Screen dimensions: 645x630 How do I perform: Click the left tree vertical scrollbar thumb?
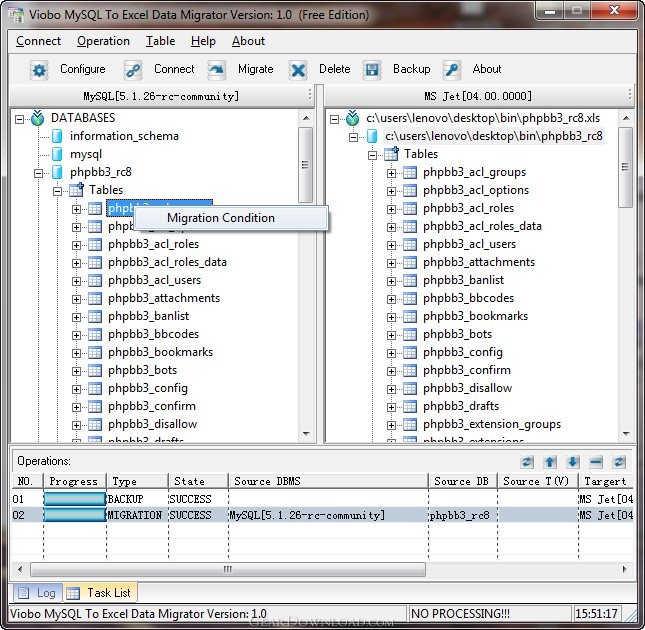(x=305, y=165)
